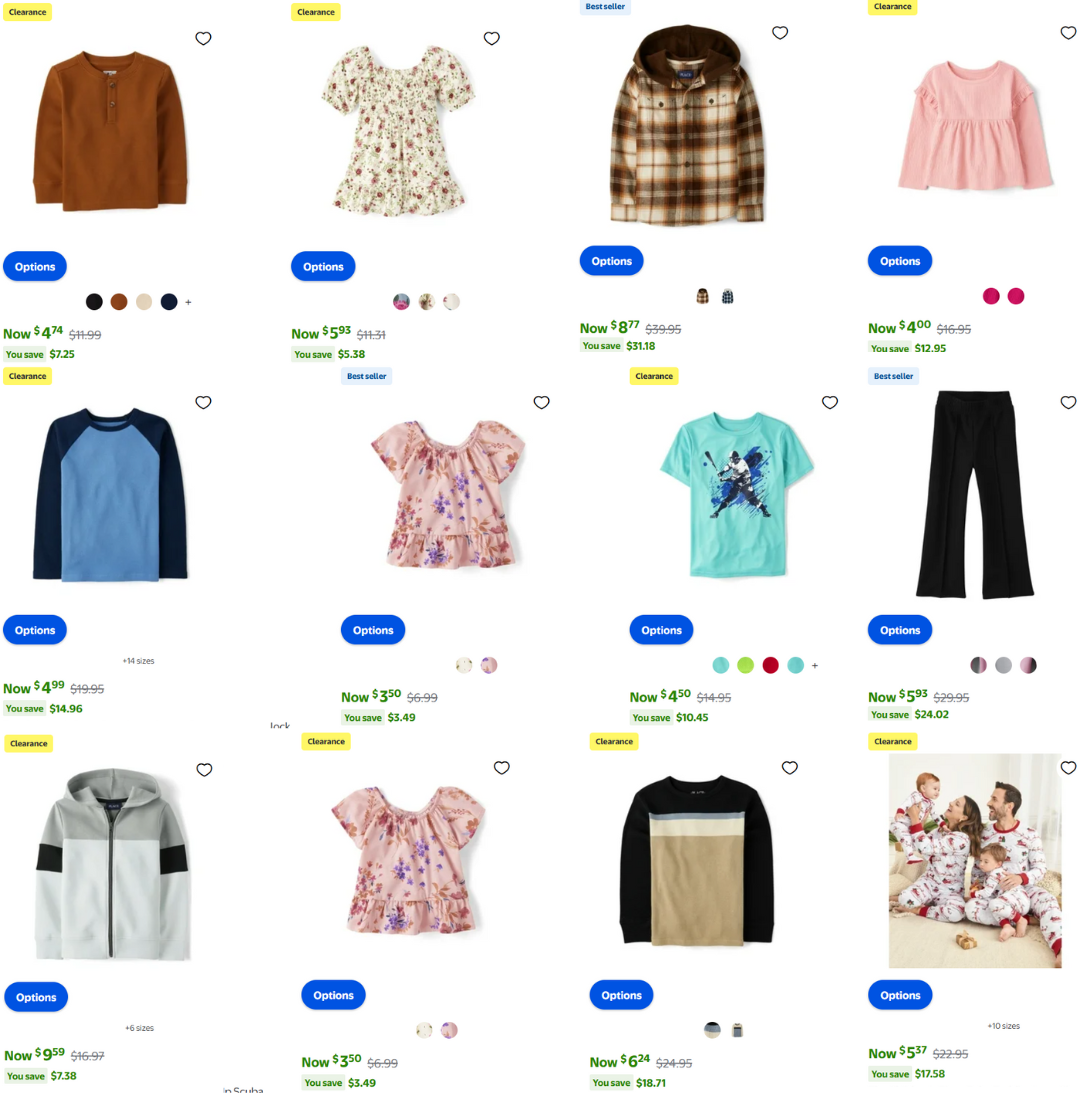Click heart icon on pink ruffle top
The height and width of the screenshot is (1099, 1080).
pyautogui.click(x=1068, y=33)
